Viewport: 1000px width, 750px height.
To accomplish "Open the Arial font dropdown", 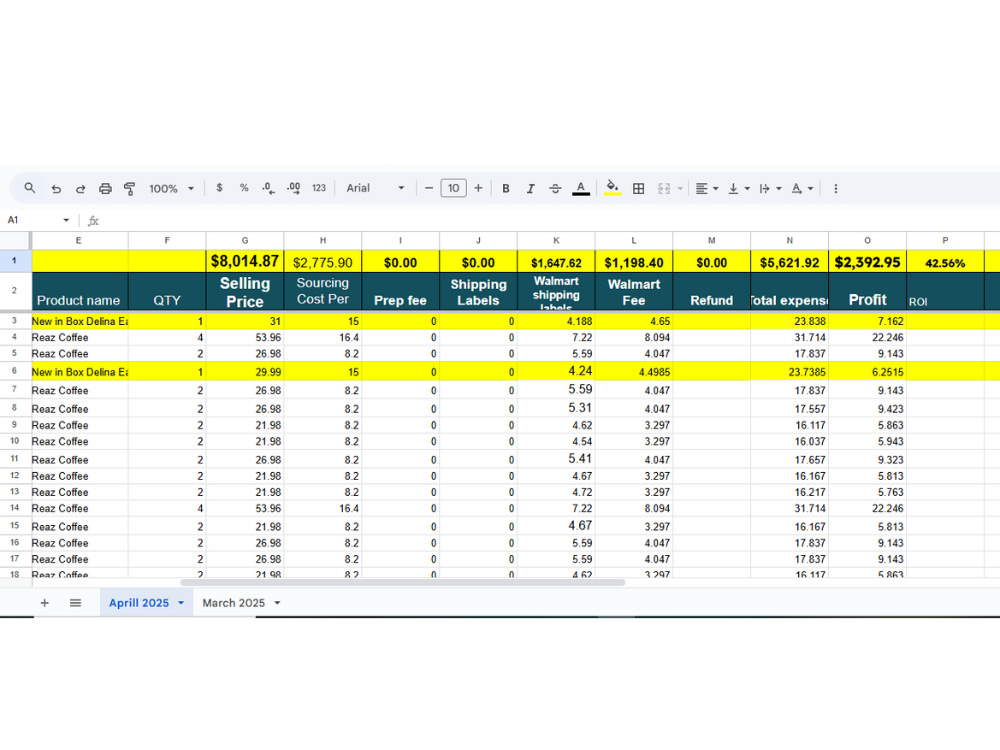I will (x=375, y=188).
